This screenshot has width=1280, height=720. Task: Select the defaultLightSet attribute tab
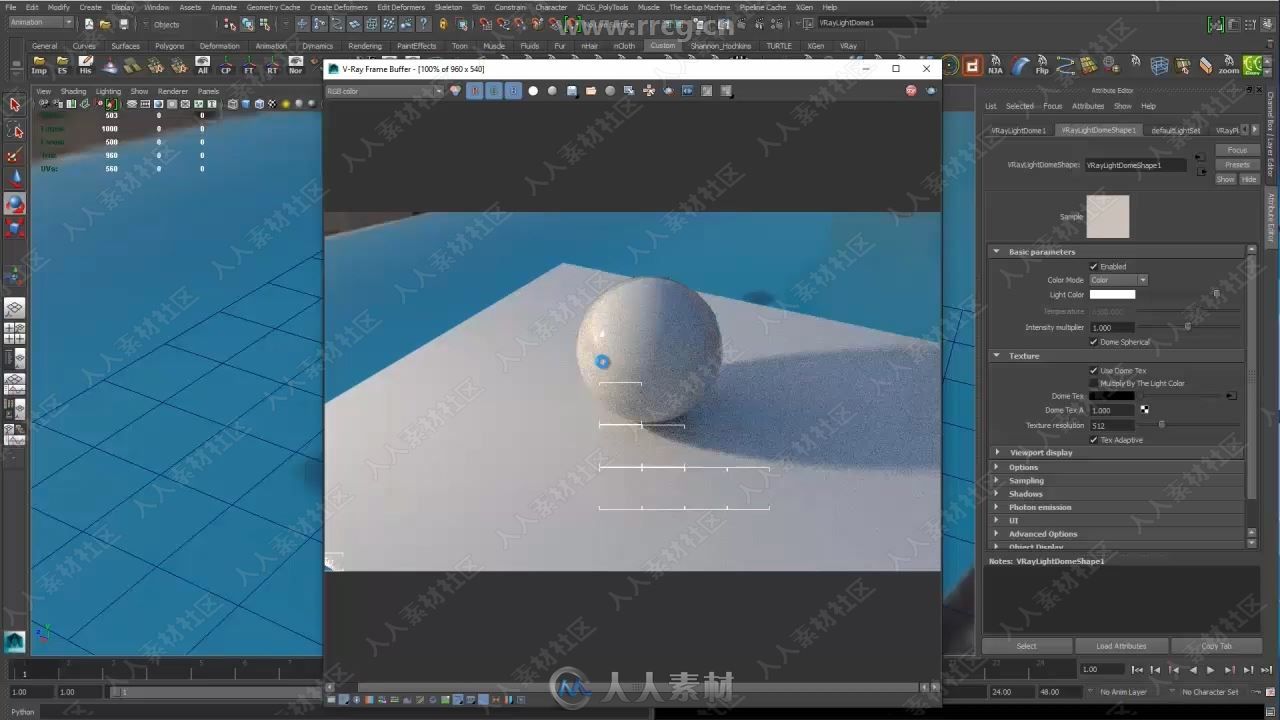pyautogui.click(x=1175, y=130)
